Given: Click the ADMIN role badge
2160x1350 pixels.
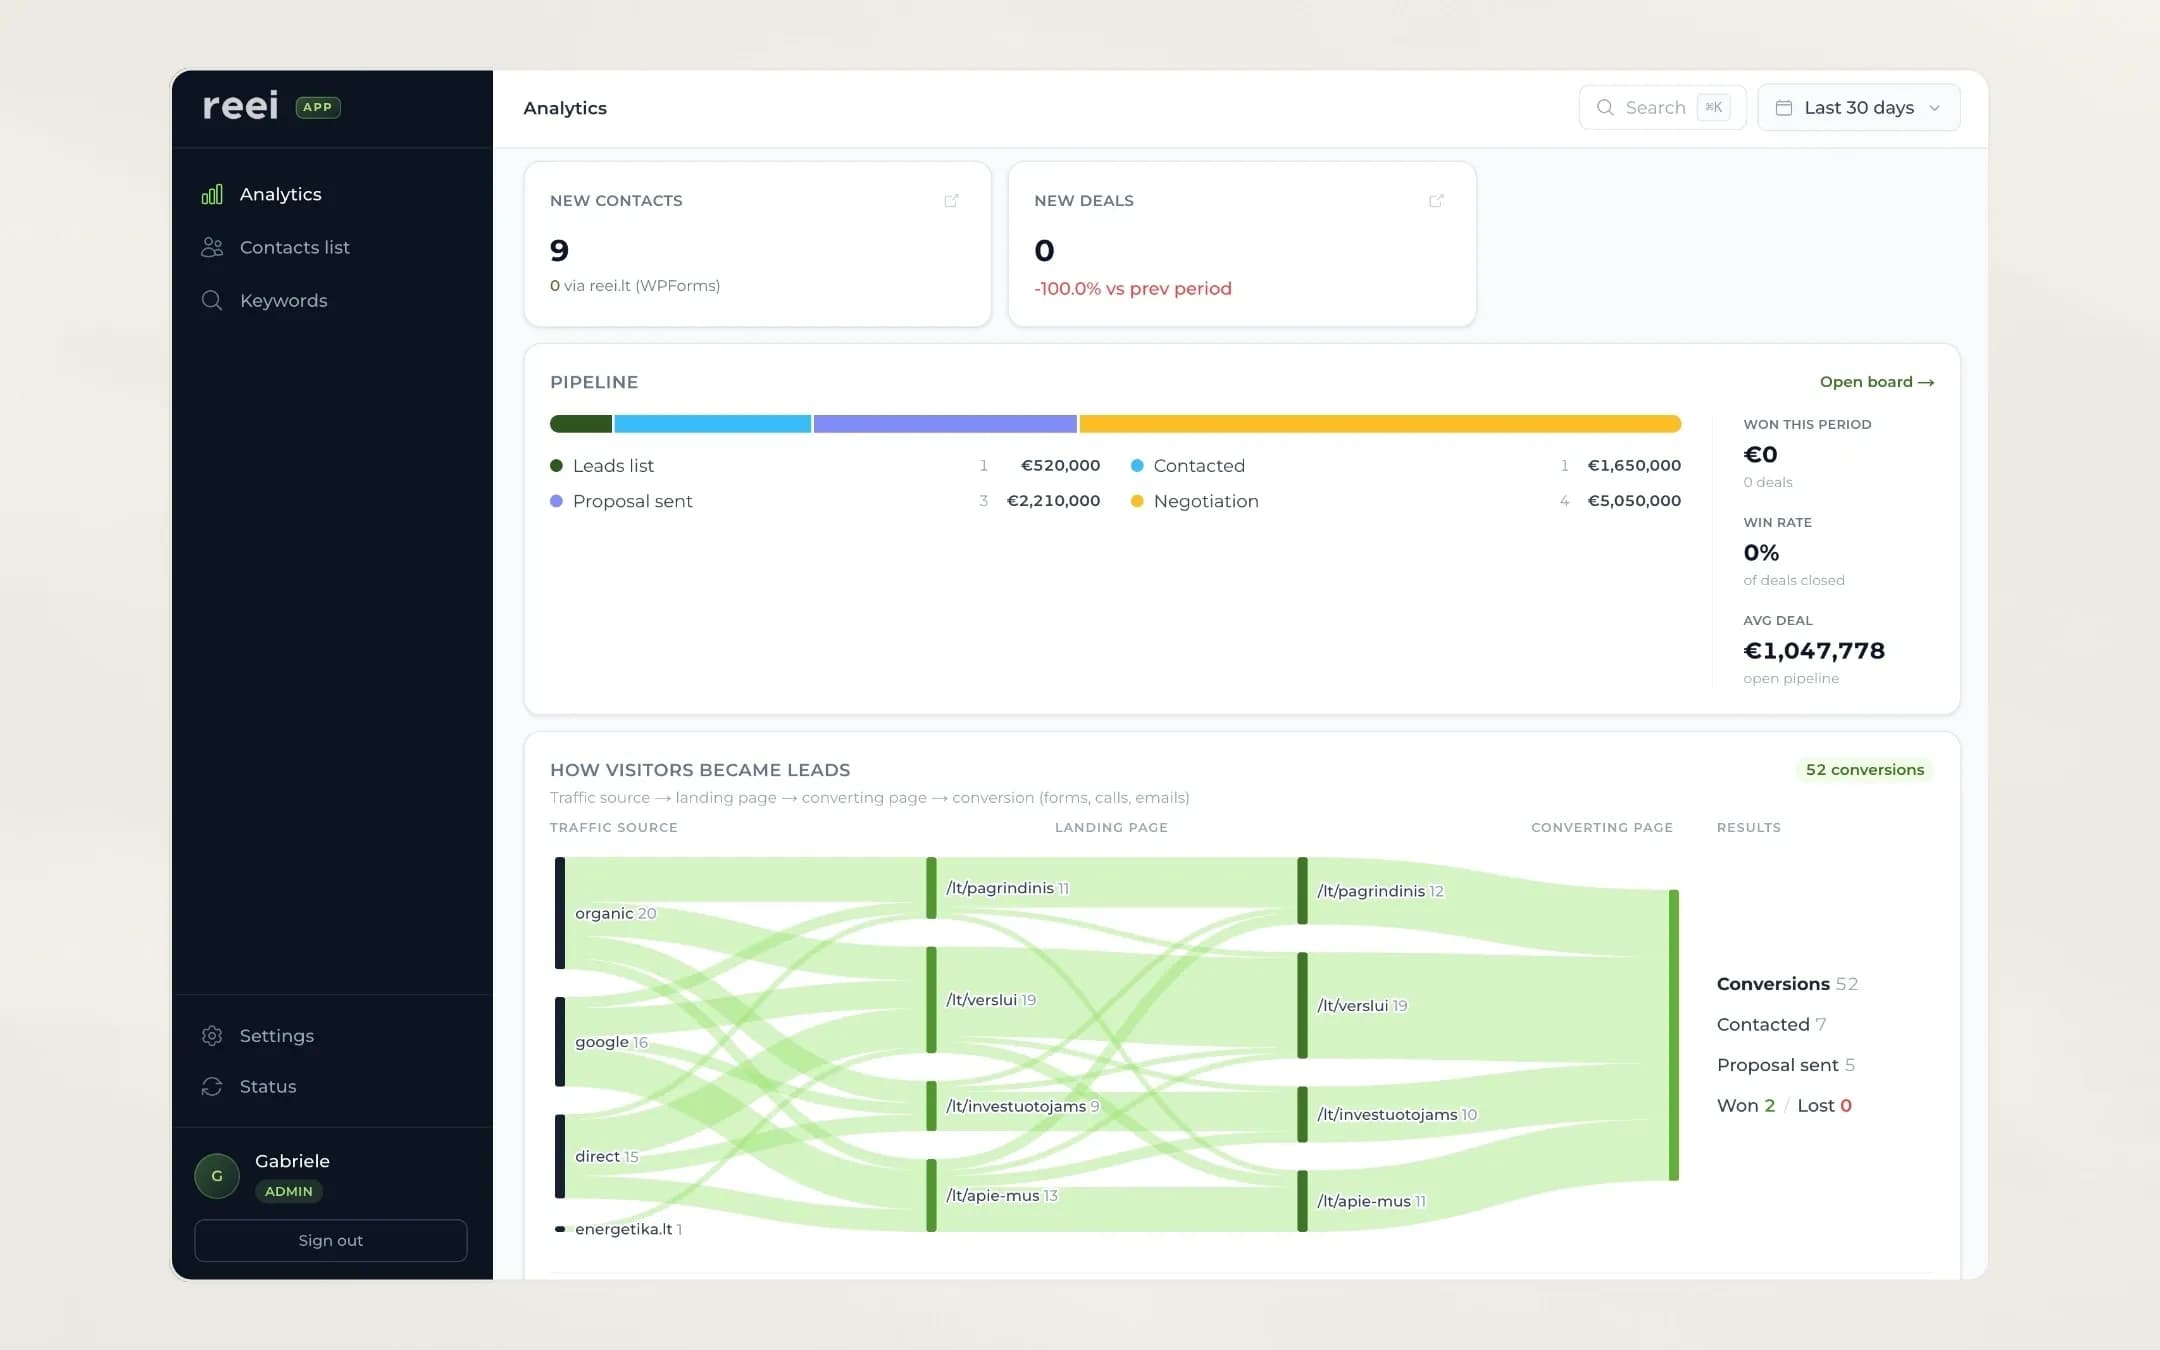Looking at the screenshot, I should 289,1191.
